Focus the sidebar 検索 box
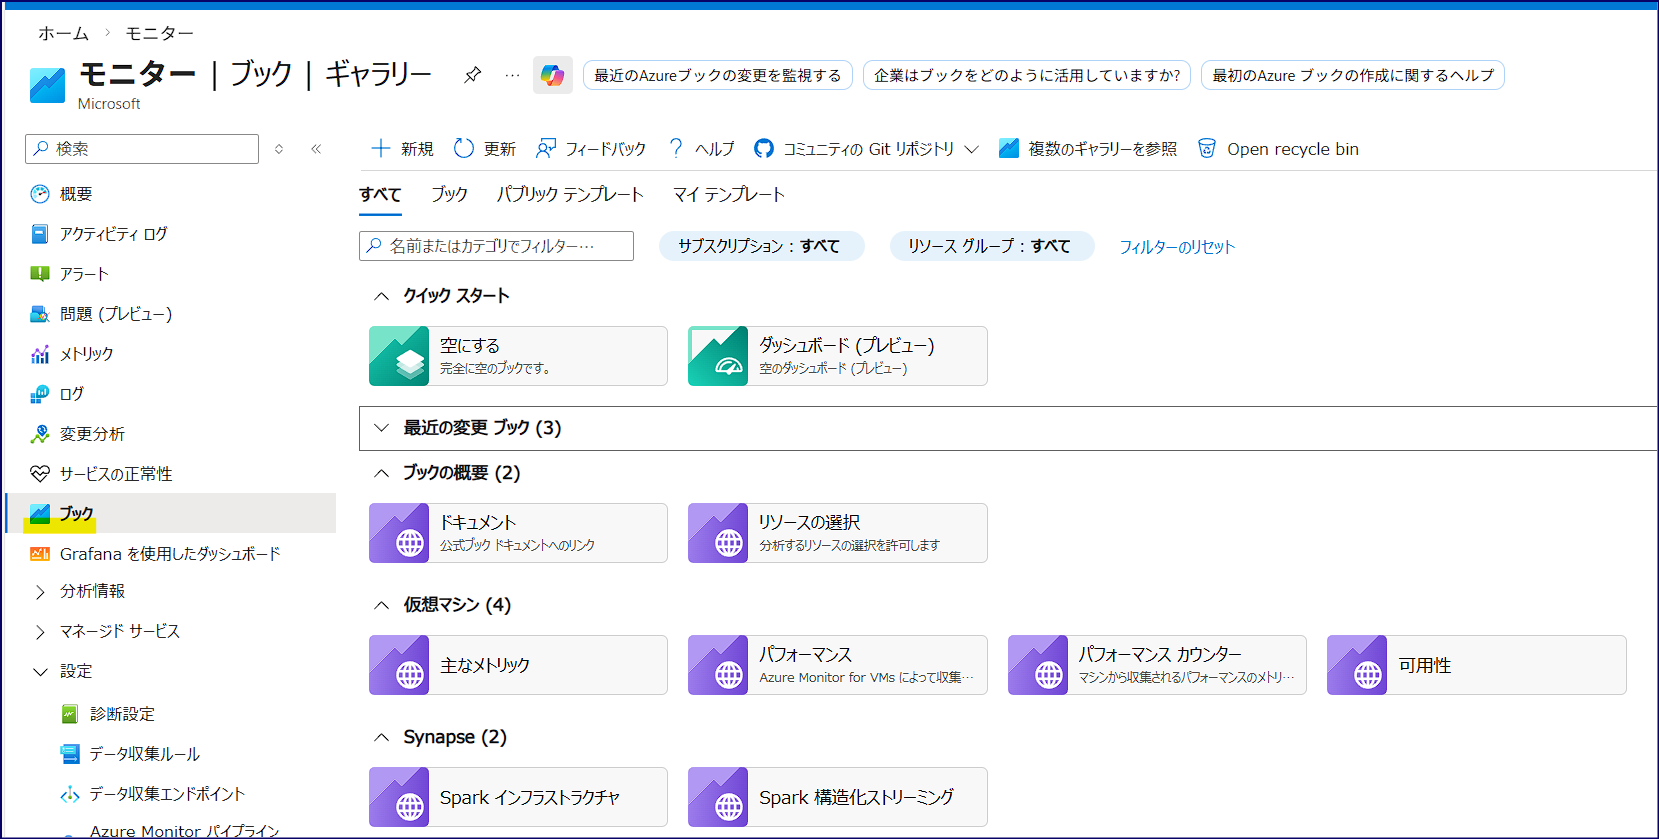Viewport: 1659px width, 839px height. [142, 149]
